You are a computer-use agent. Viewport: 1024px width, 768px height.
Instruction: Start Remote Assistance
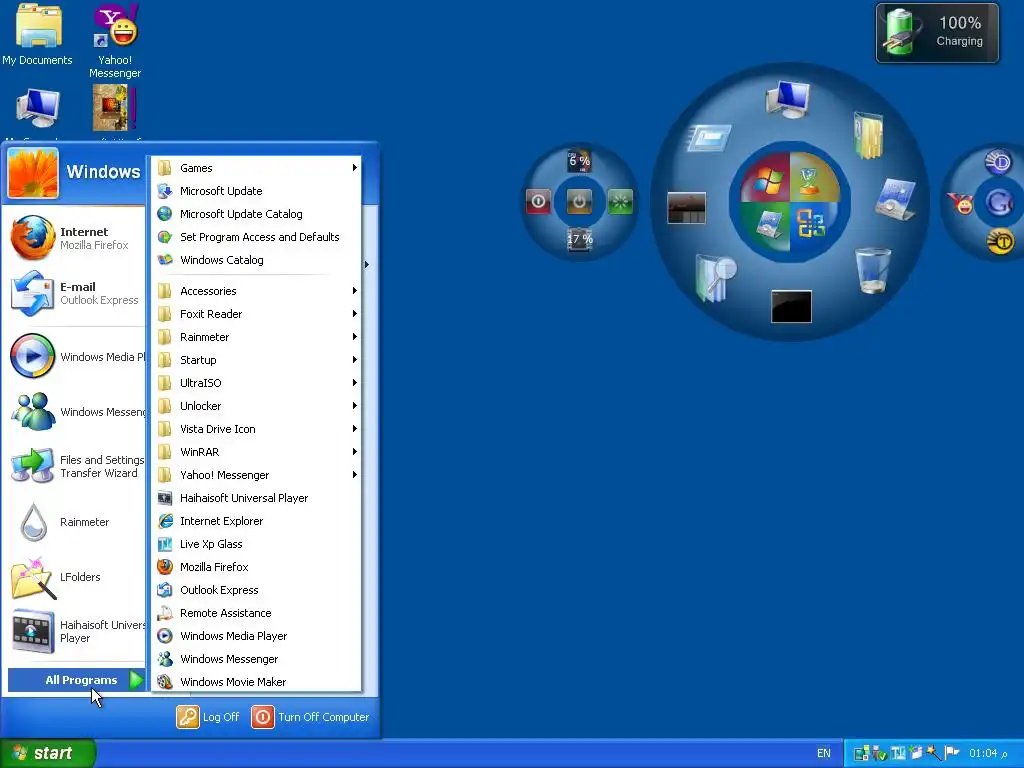[x=257, y=613]
